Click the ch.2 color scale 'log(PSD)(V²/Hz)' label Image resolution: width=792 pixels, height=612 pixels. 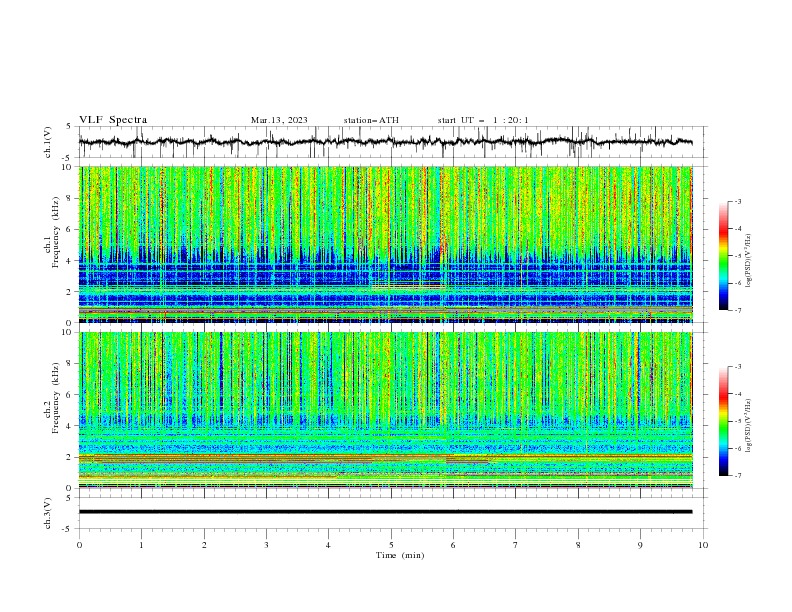tap(748, 426)
